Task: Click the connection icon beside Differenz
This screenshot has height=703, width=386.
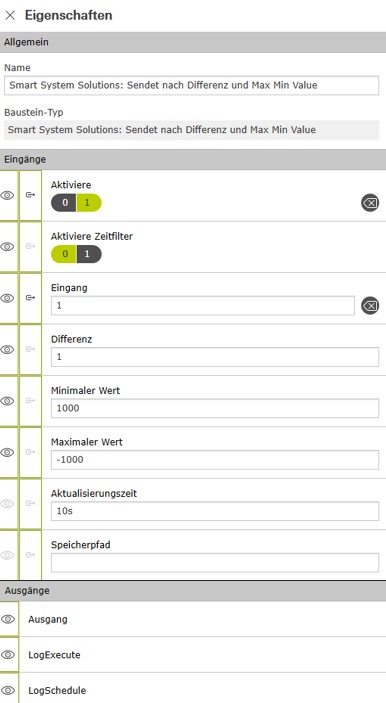Action: (30, 349)
